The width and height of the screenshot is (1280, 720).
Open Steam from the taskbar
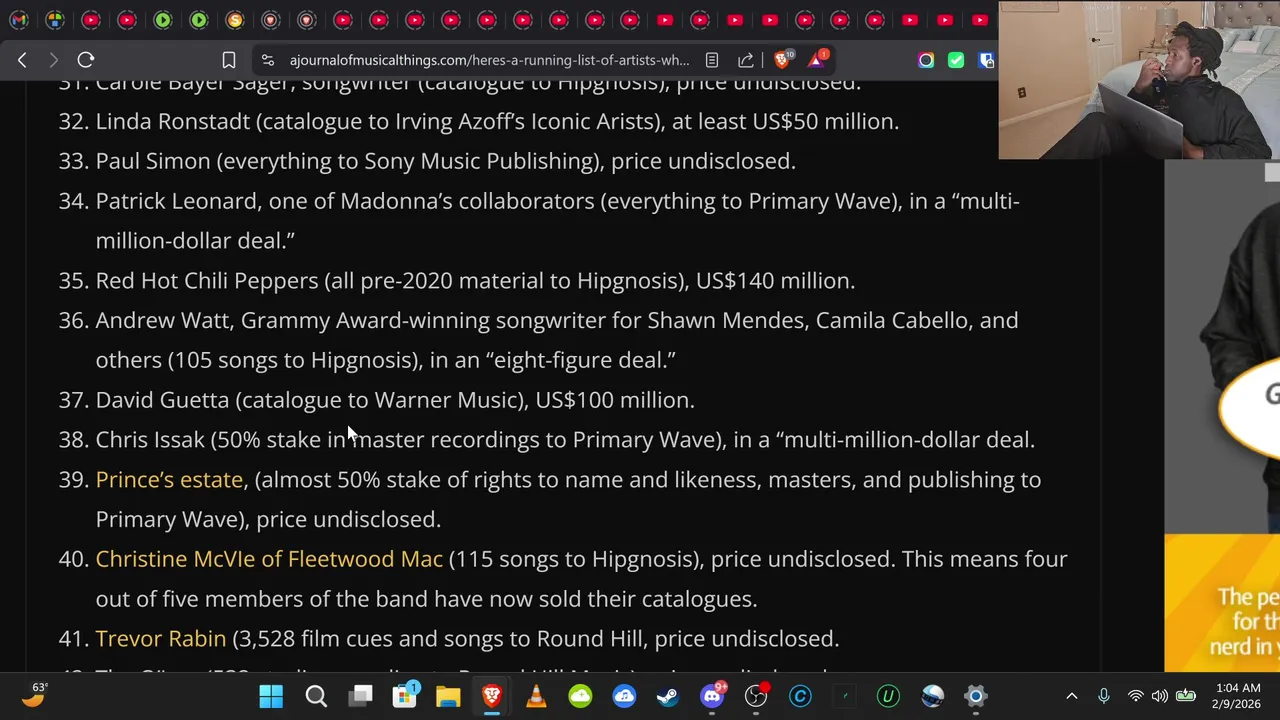click(x=668, y=696)
